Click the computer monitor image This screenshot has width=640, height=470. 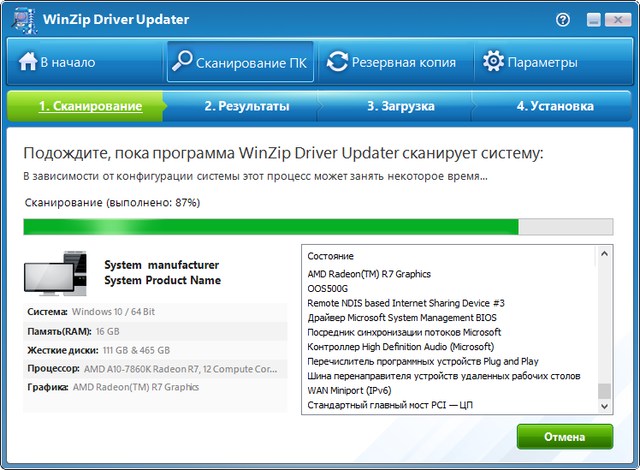(x=56, y=273)
